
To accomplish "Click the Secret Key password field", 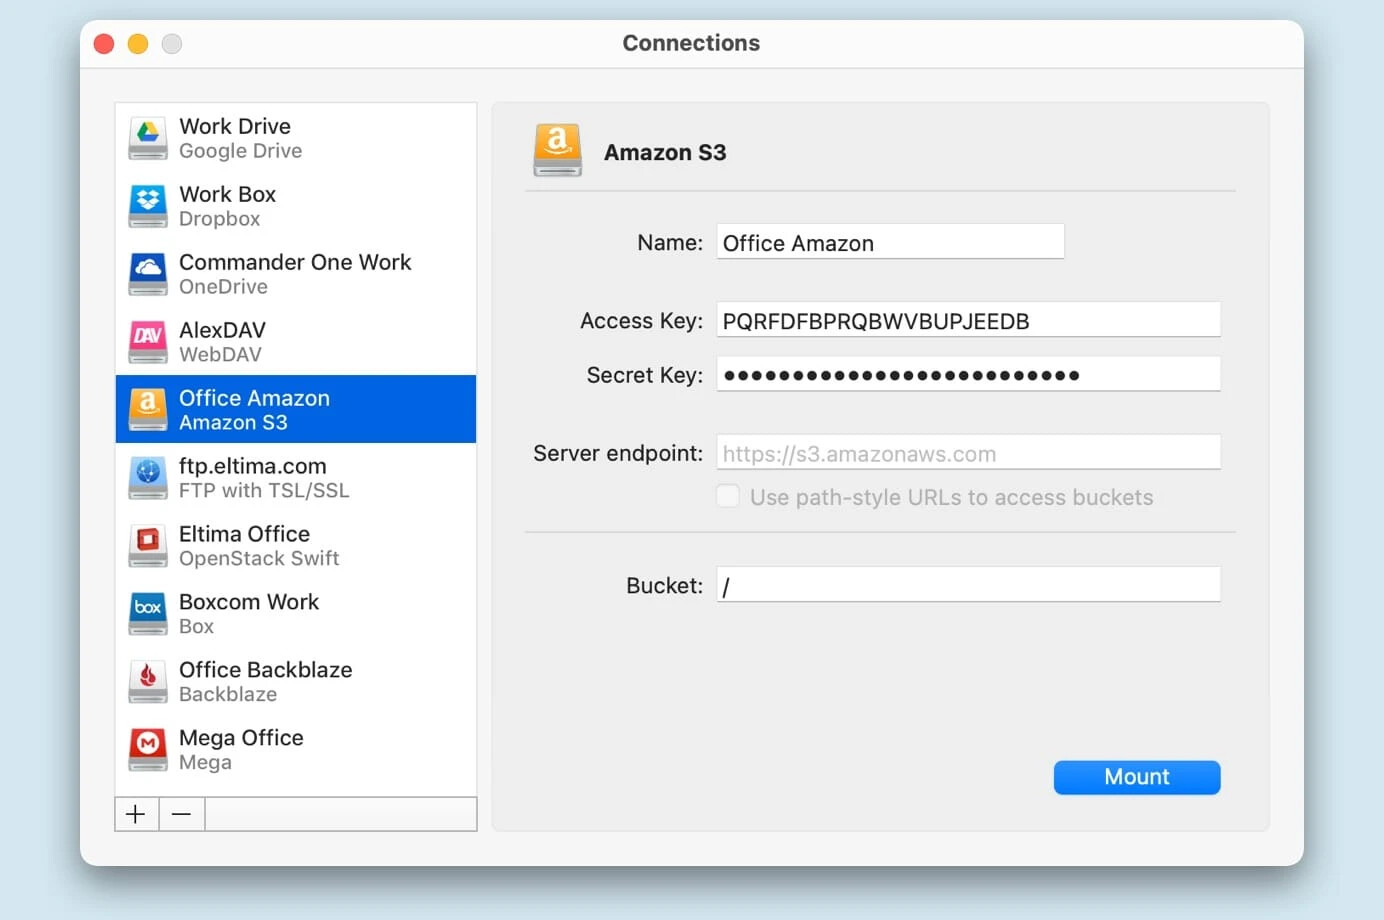I will [967, 375].
